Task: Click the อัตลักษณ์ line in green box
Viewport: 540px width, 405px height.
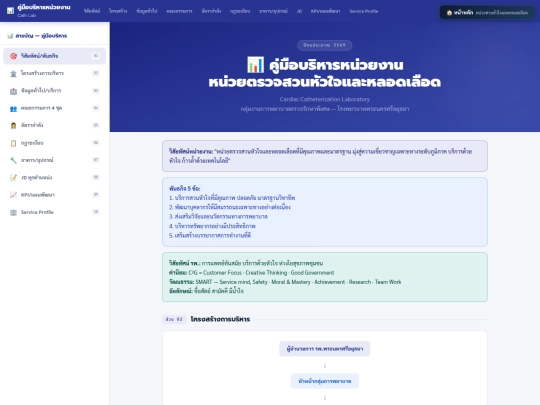Action: click(206, 291)
